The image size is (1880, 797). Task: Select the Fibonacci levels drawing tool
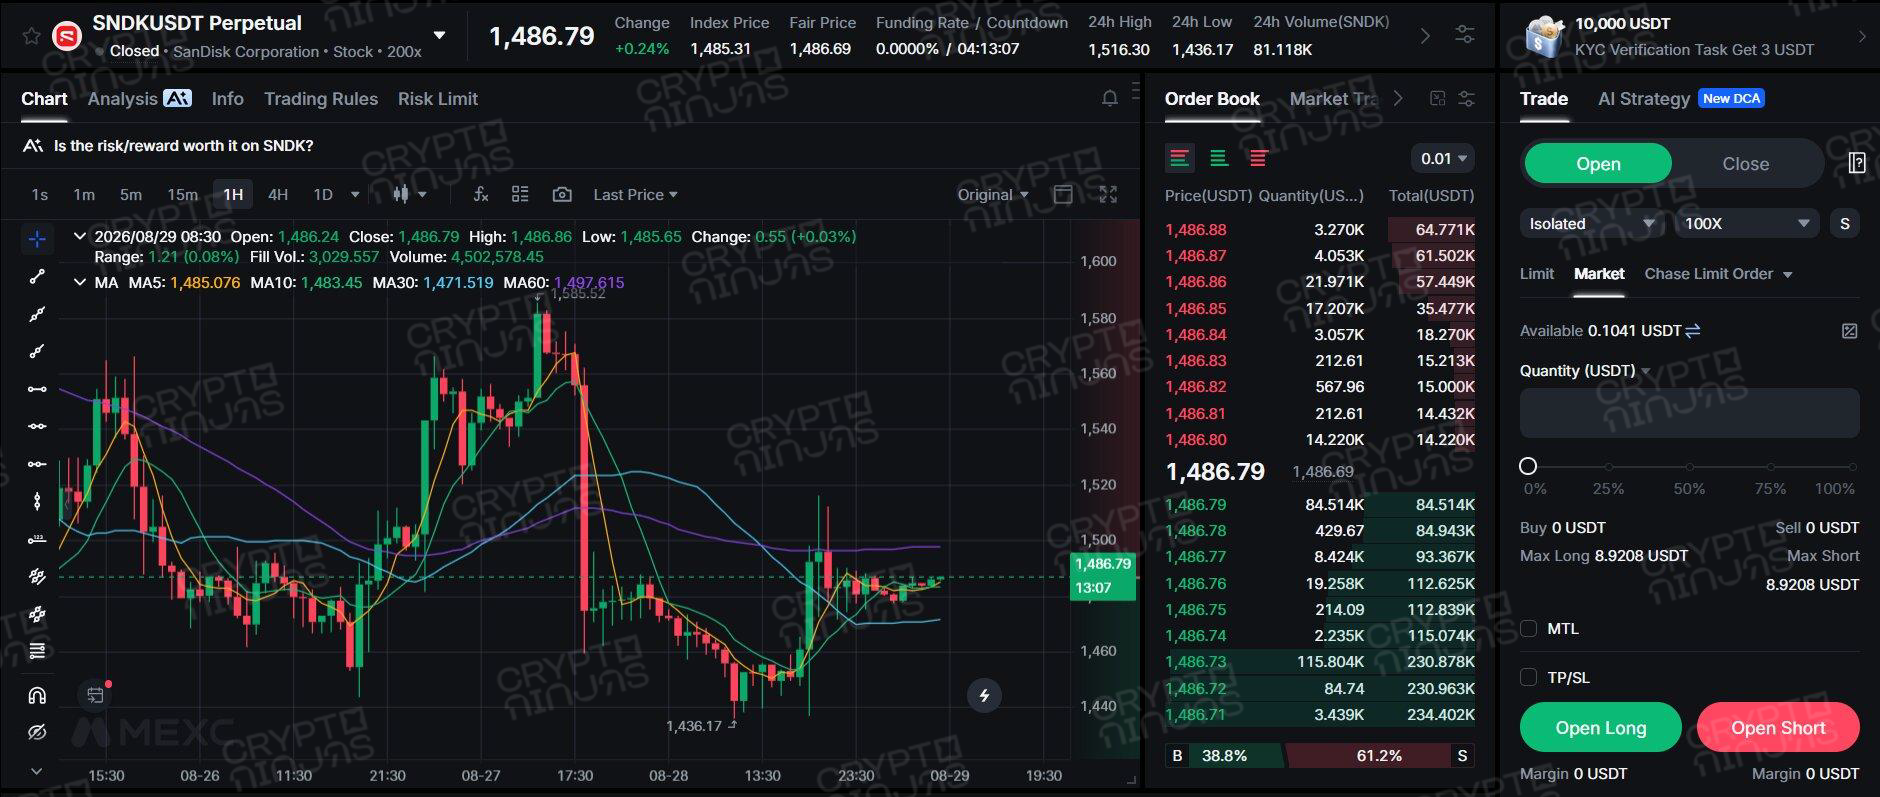tap(37, 651)
